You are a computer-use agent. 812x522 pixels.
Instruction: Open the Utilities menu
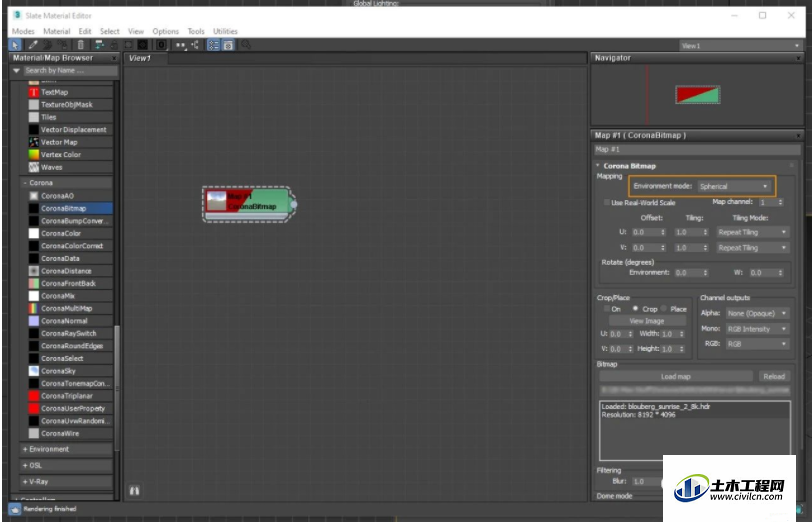point(225,31)
